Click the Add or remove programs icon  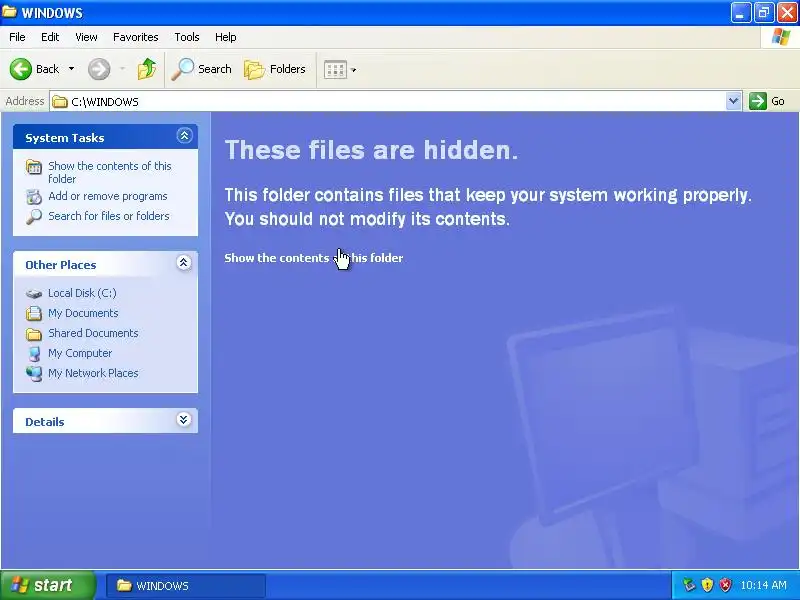click(x=34, y=196)
